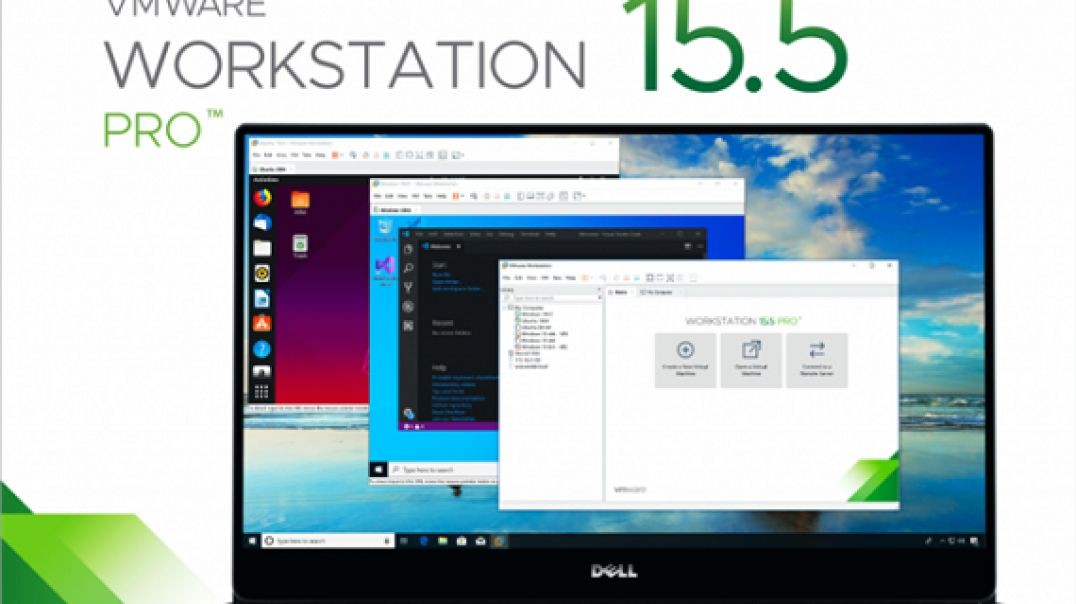Open the Search view in VS Code

408,268
